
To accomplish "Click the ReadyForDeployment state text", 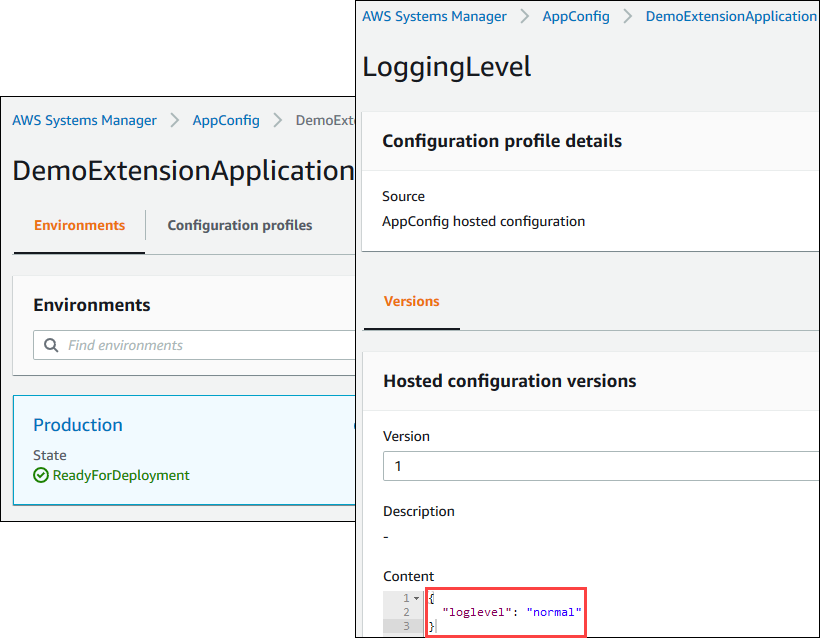I will [x=121, y=475].
